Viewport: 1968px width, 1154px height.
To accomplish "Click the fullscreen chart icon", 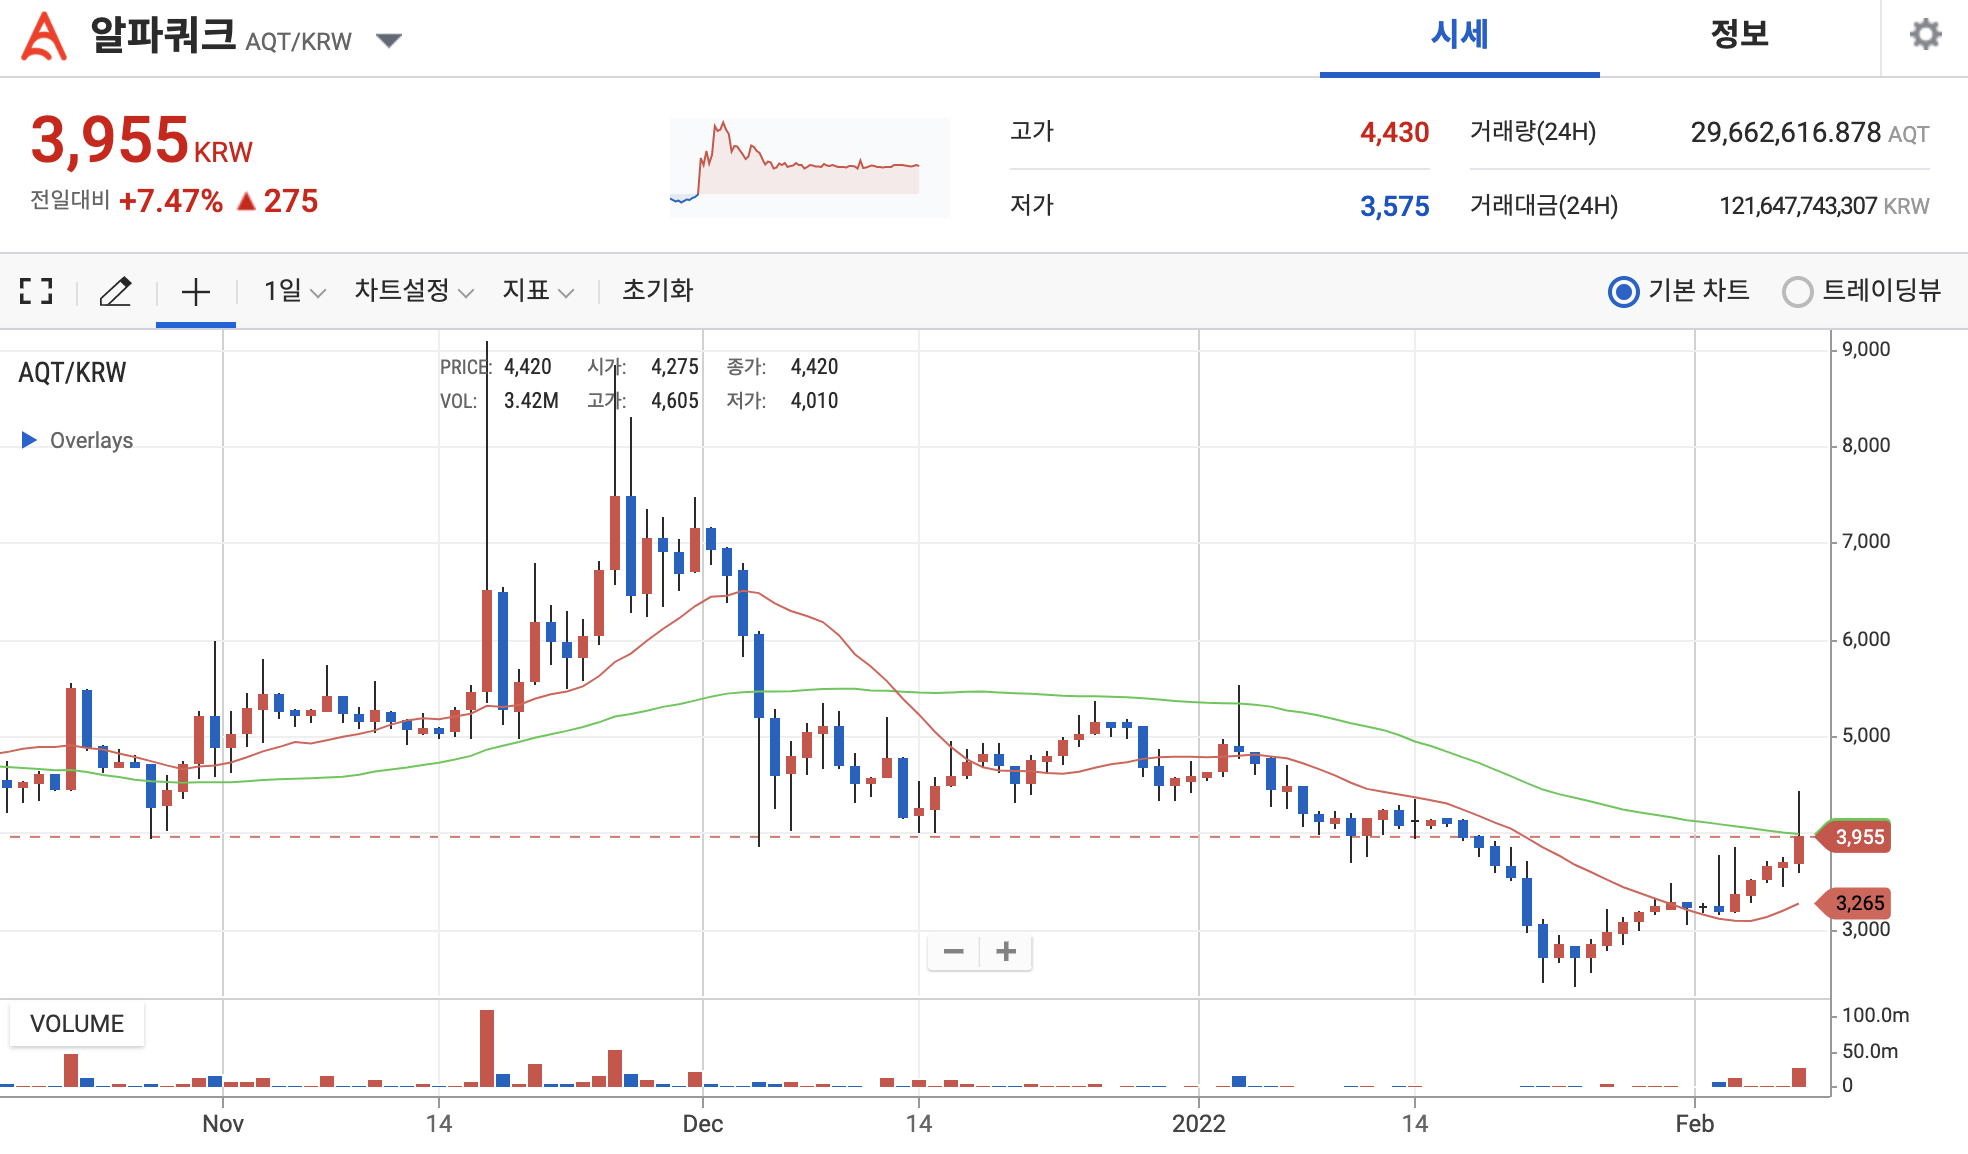I will tap(36, 291).
